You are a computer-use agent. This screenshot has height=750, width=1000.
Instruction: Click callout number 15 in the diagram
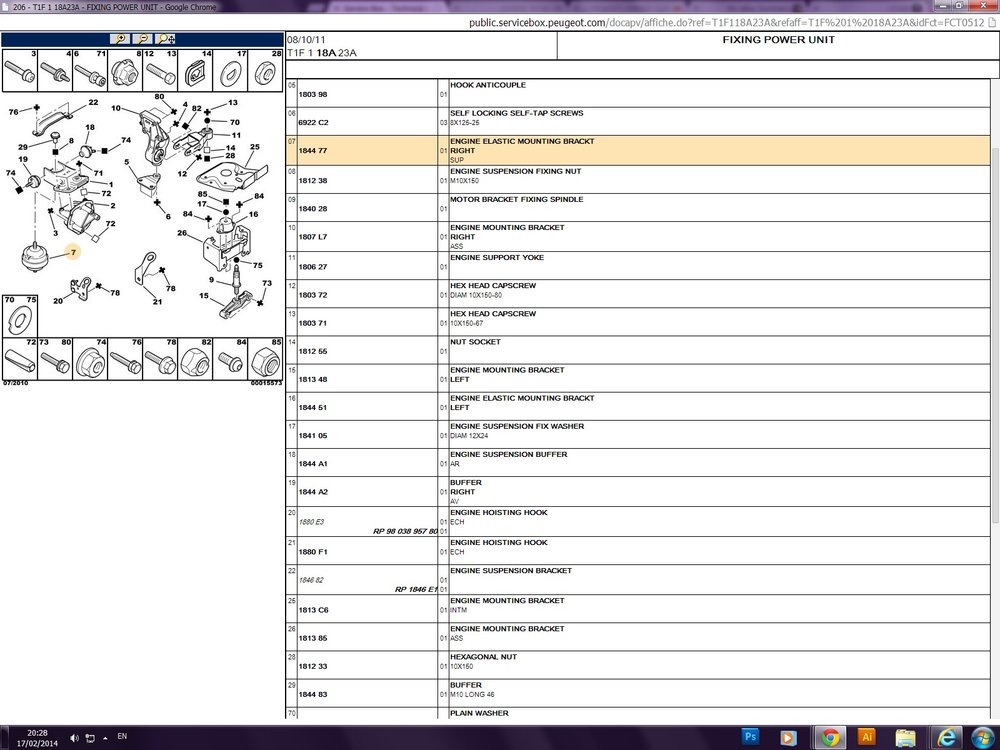[203, 295]
